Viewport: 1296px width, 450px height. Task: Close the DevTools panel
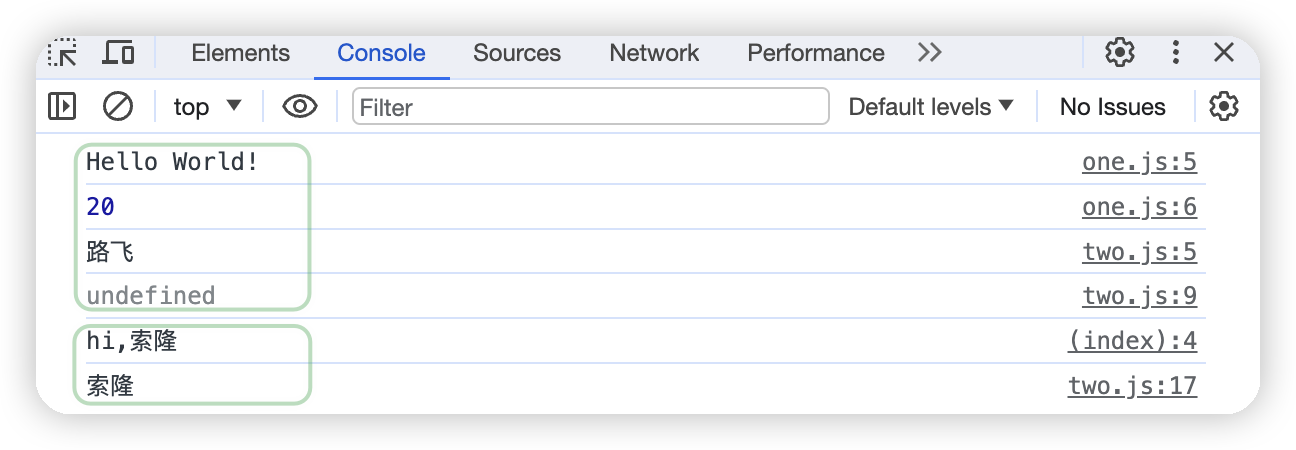(1224, 53)
